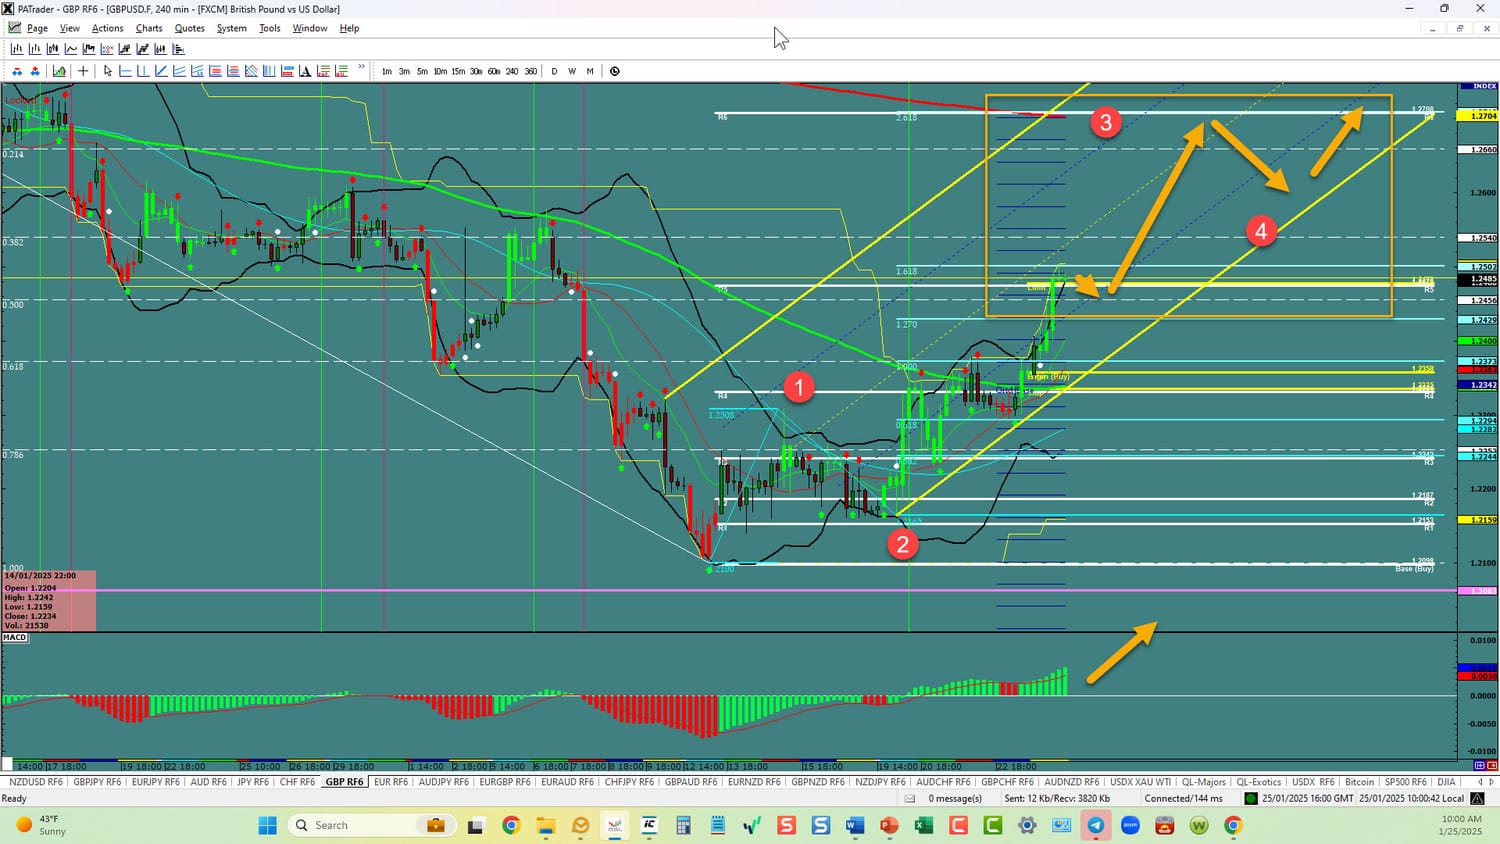Switch to the NZDUSD RF6 tab
The image size is (1500, 844).
36,782
